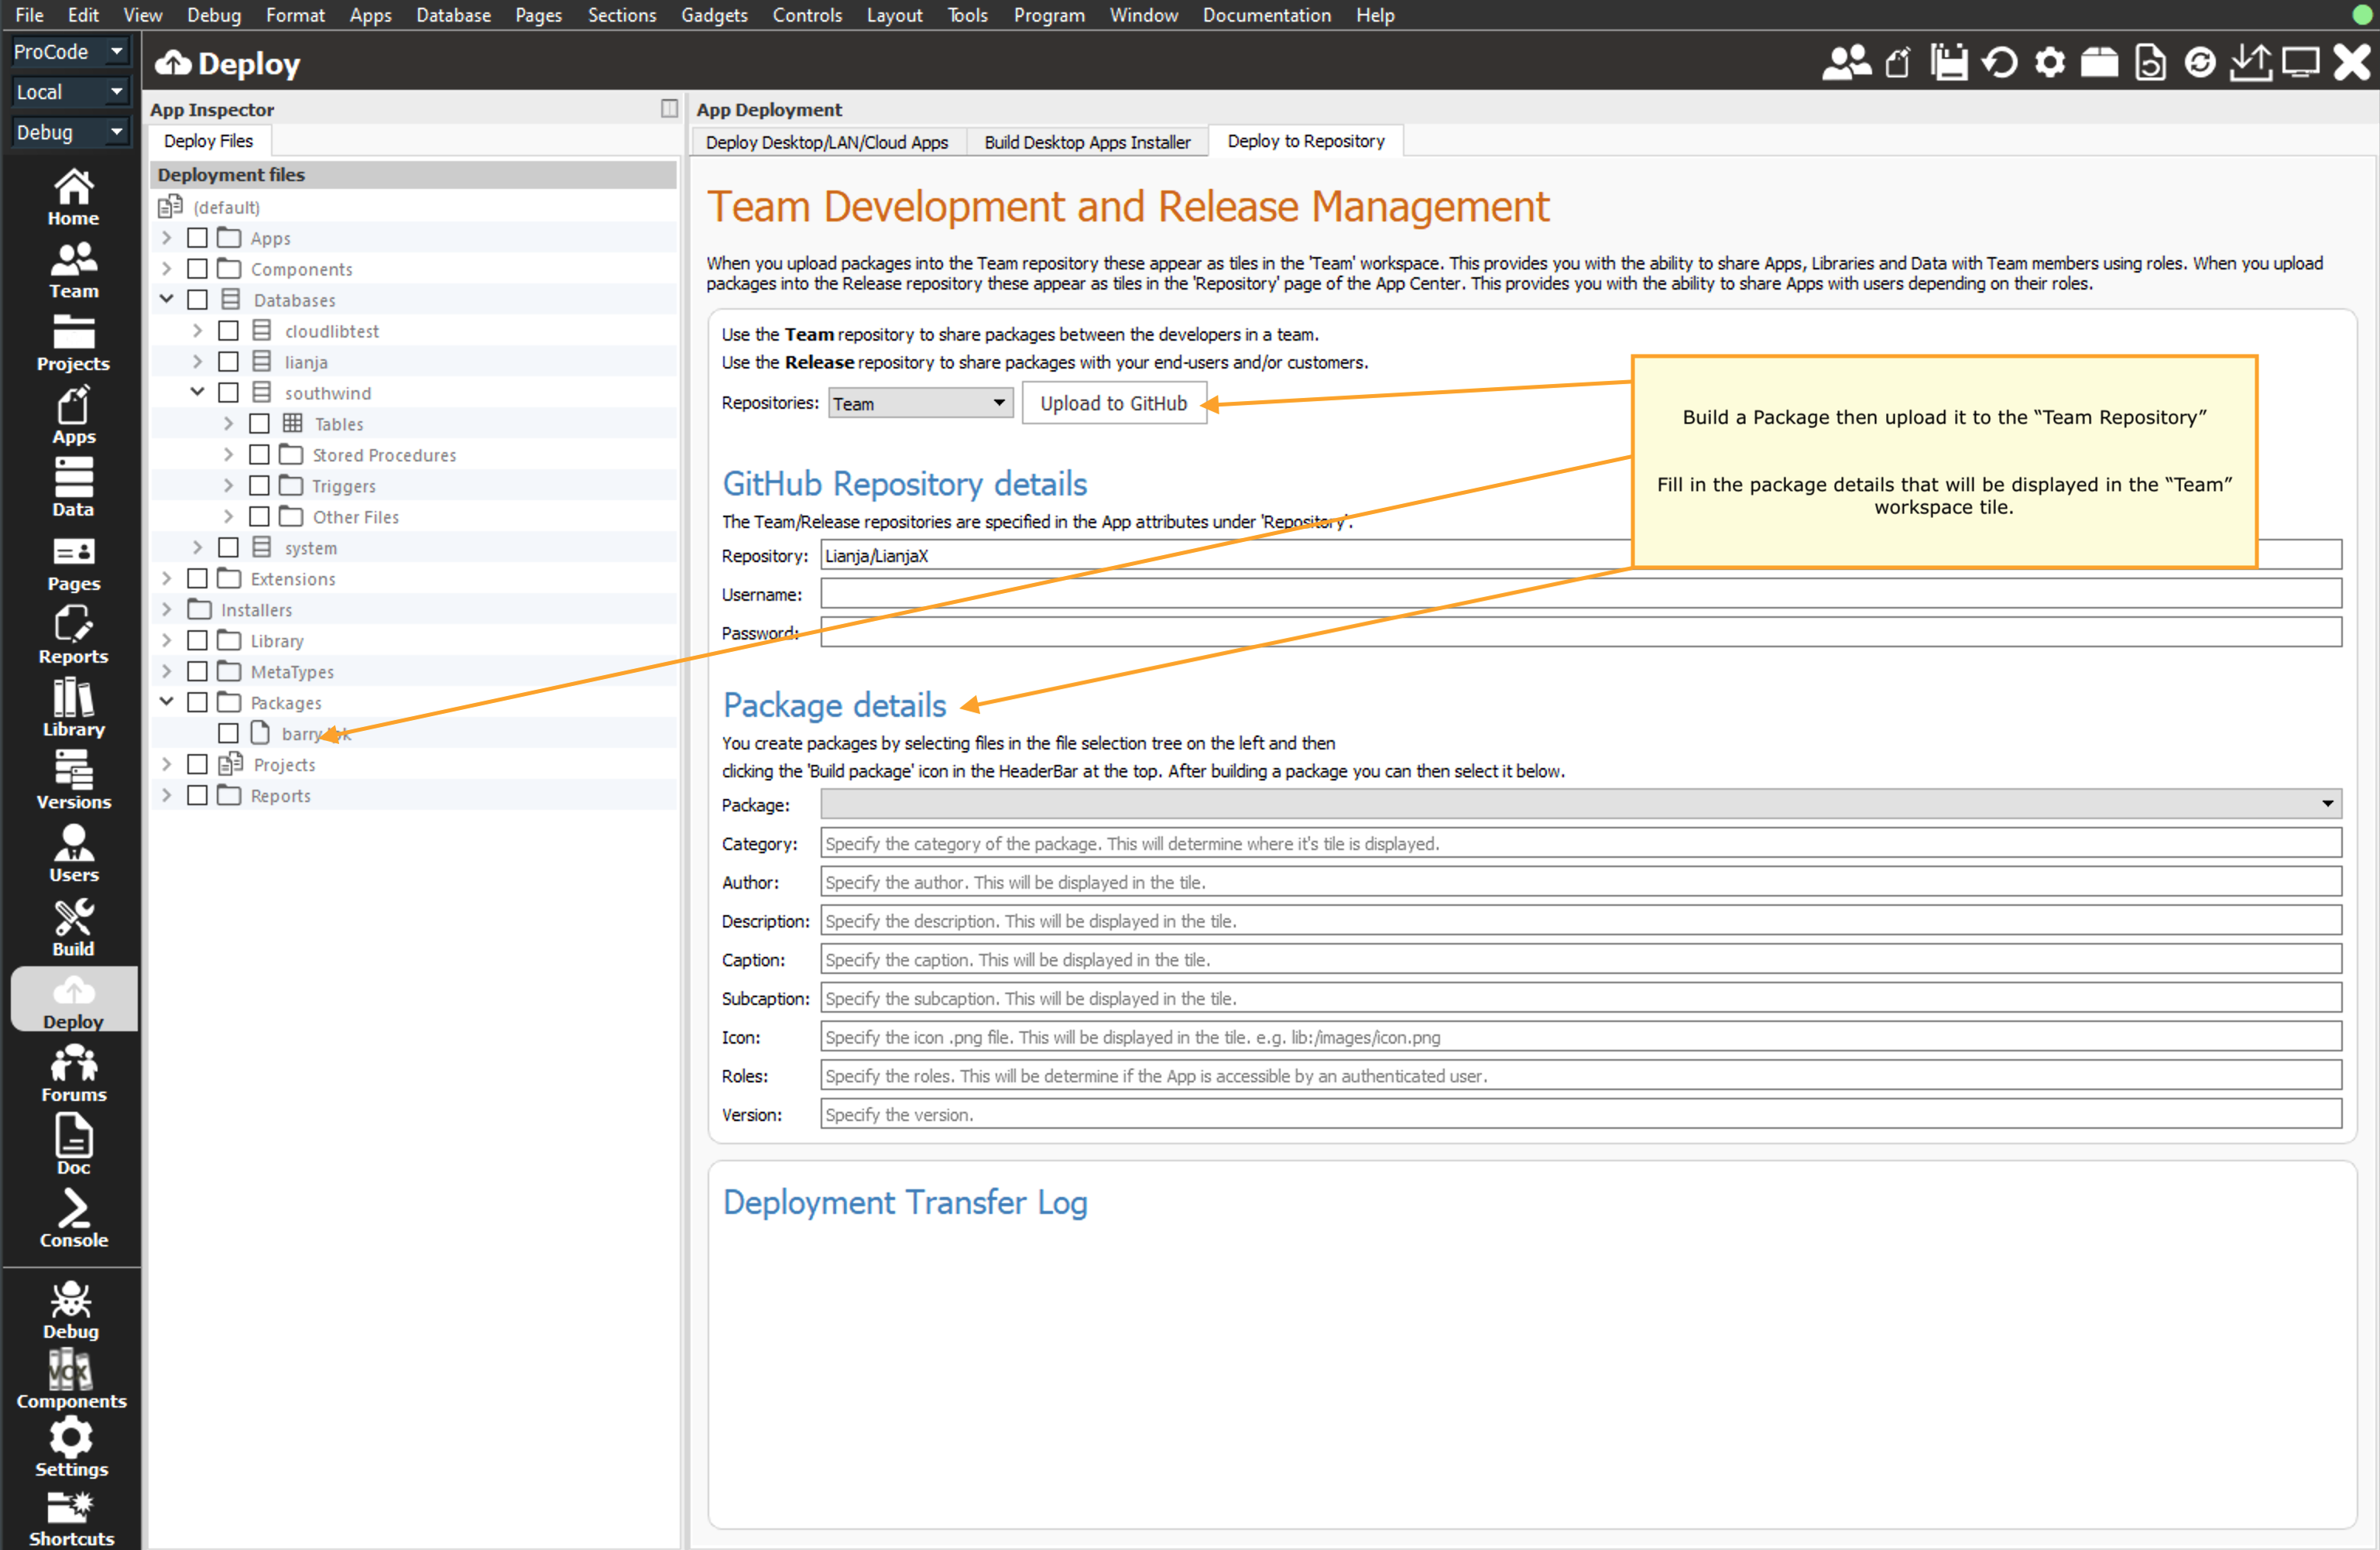This screenshot has width=2380, height=1550.
Task: Check the southwind database checkbox
Action: pyautogui.click(x=228, y=393)
